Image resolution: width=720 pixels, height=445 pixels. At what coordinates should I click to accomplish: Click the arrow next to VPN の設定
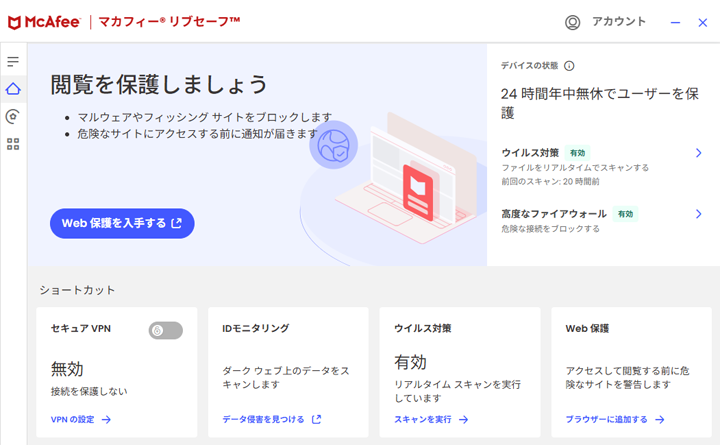106,419
